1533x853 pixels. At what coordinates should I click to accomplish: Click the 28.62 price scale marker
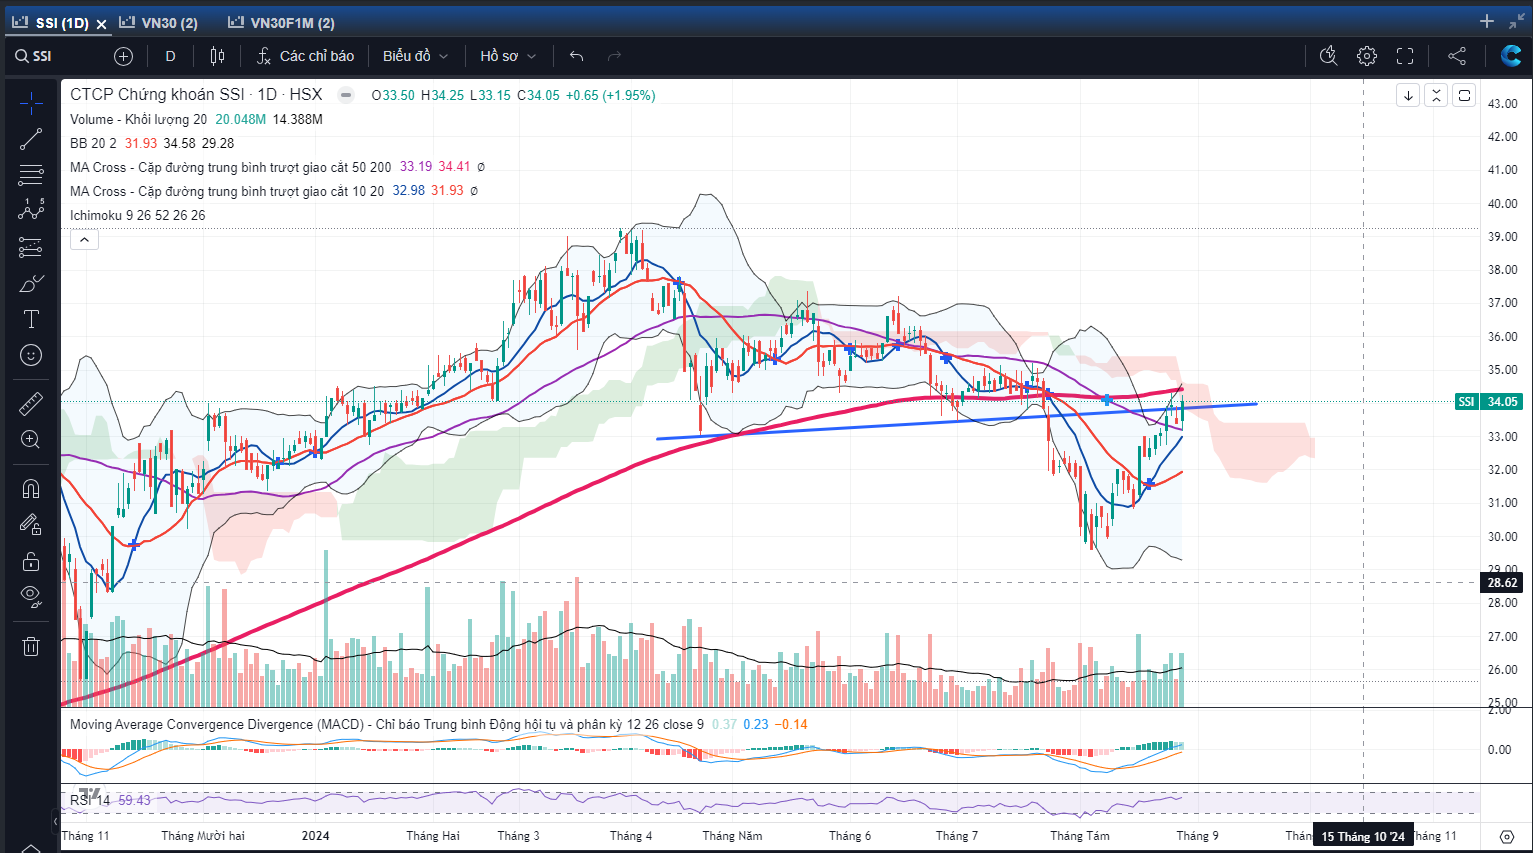point(1501,583)
